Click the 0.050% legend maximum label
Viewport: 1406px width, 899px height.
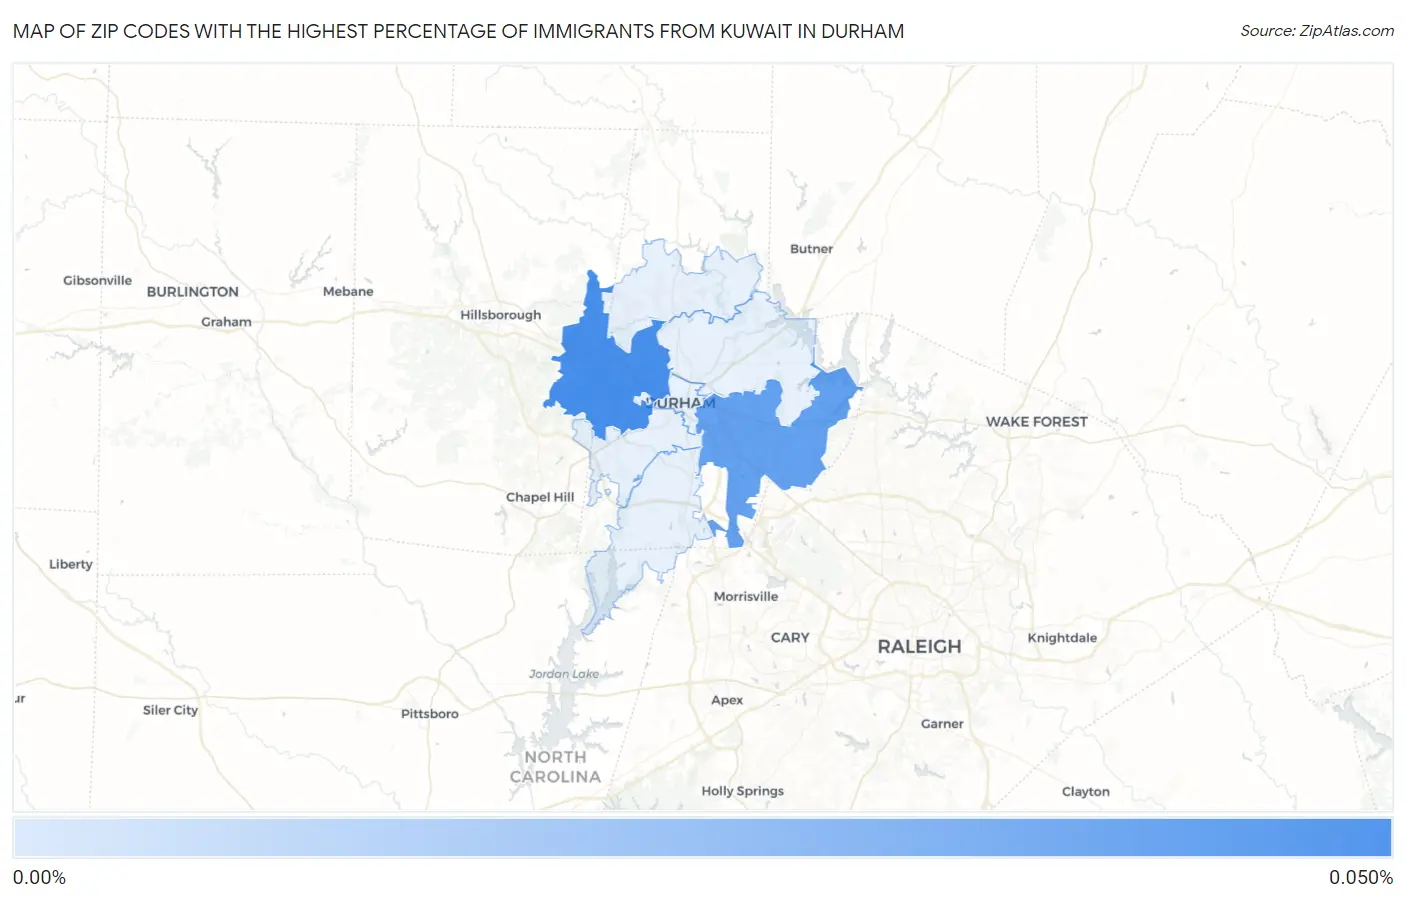1360,877
